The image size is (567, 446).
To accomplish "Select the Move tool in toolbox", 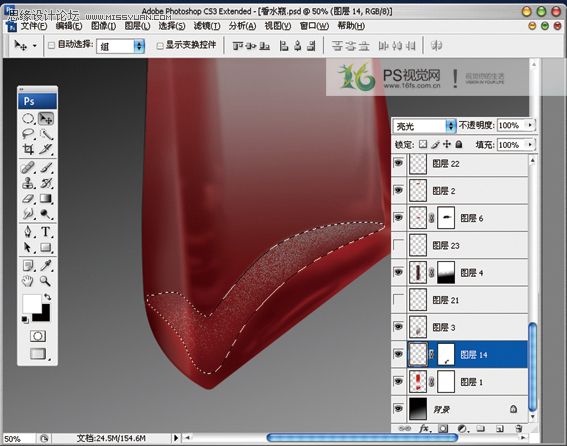I will tap(46, 119).
